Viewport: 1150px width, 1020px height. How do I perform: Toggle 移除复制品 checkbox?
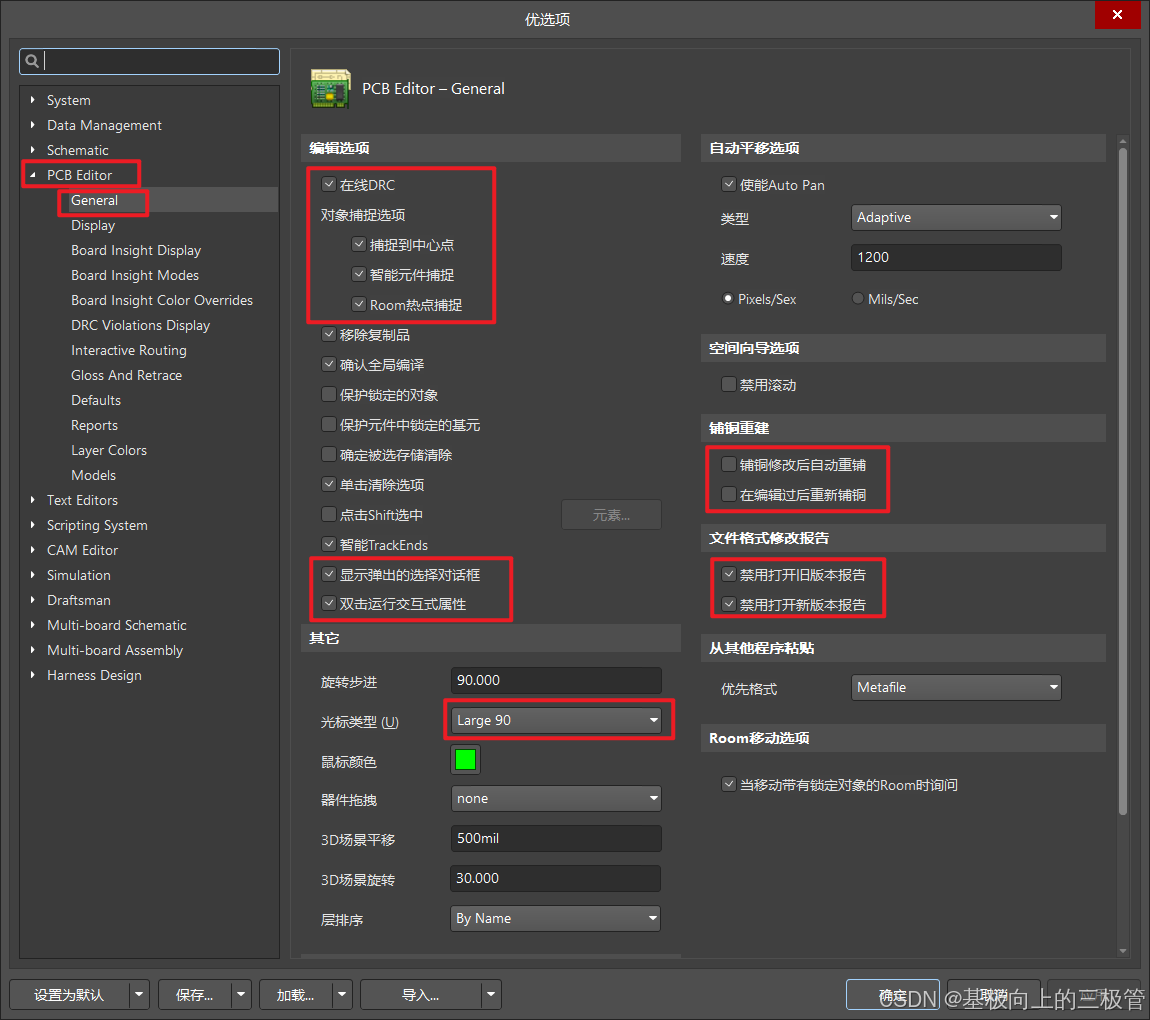[x=329, y=334]
